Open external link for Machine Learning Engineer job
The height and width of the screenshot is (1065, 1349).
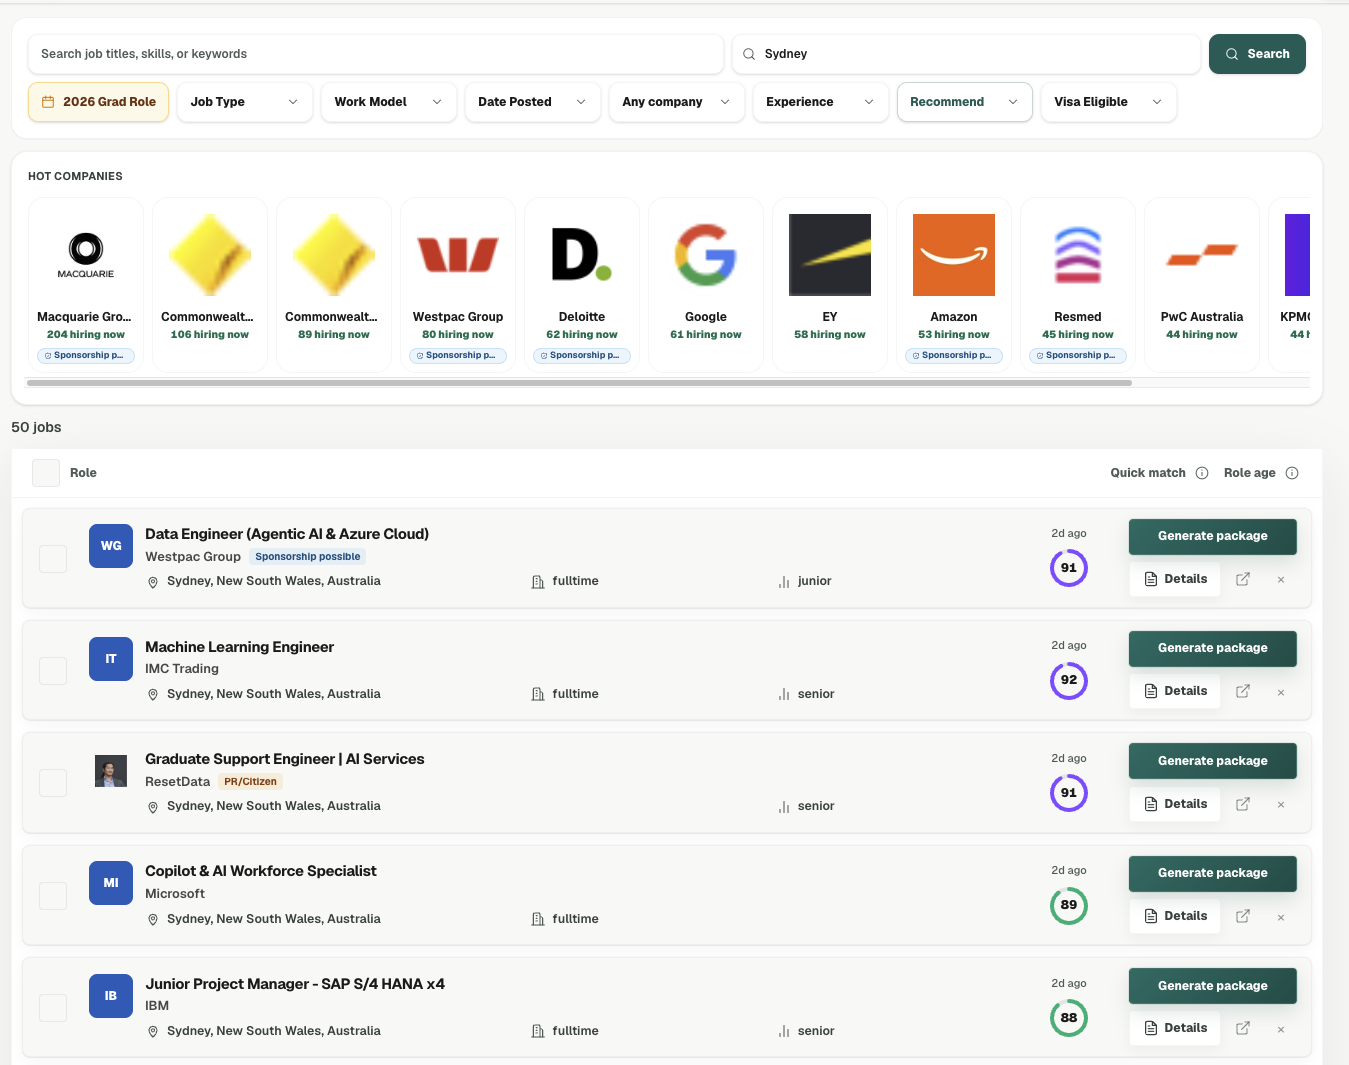1243,691
